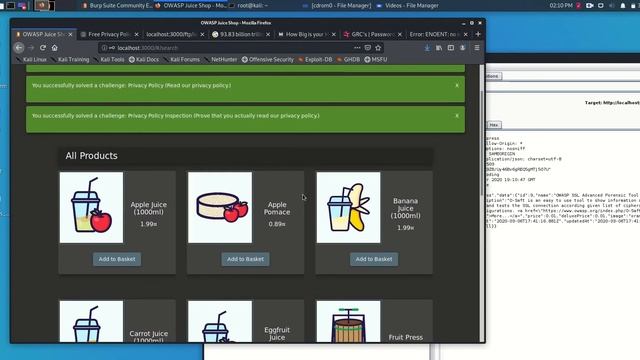Screen dimensions: 640x360
Task: Dismiss the Privacy Policy Inspection notification
Action: click(457, 116)
